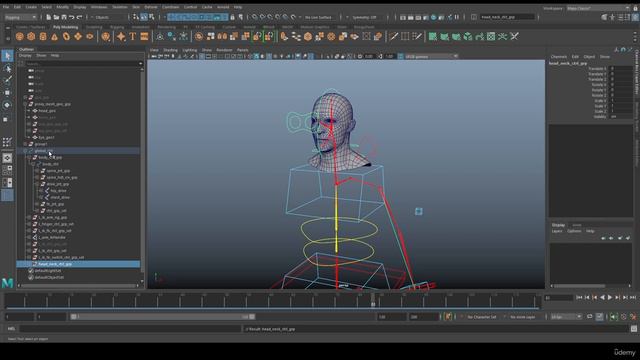Toggle select by component type mode
This screenshot has height=360, width=640.
152,17
